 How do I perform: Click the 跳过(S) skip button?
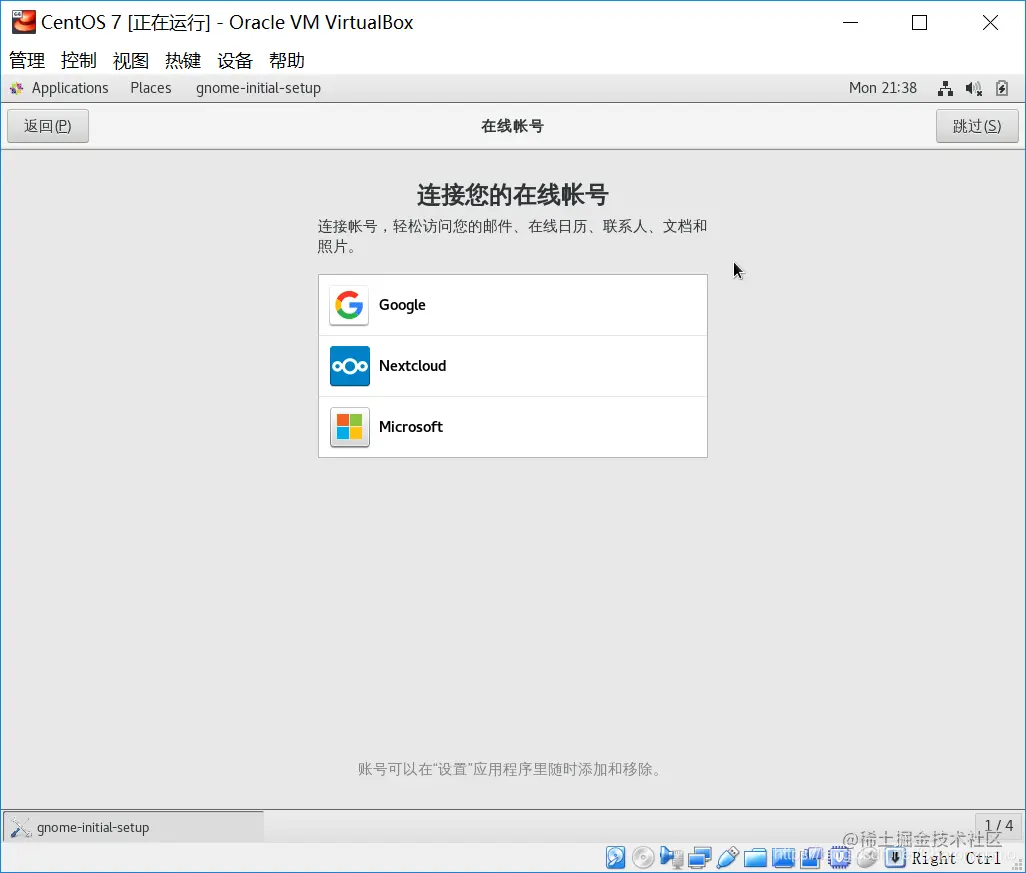[977, 126]
